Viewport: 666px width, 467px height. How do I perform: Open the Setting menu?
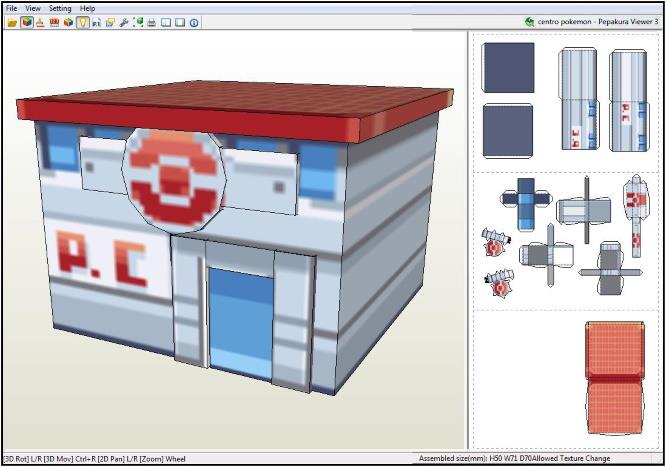[60, 8]
